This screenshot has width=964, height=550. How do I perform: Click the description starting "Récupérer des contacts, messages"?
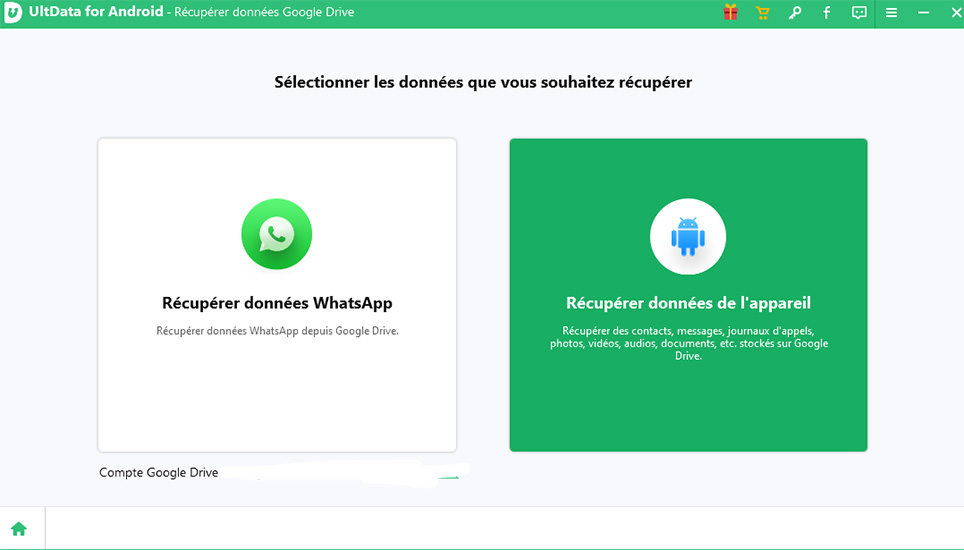click(689, 343)
